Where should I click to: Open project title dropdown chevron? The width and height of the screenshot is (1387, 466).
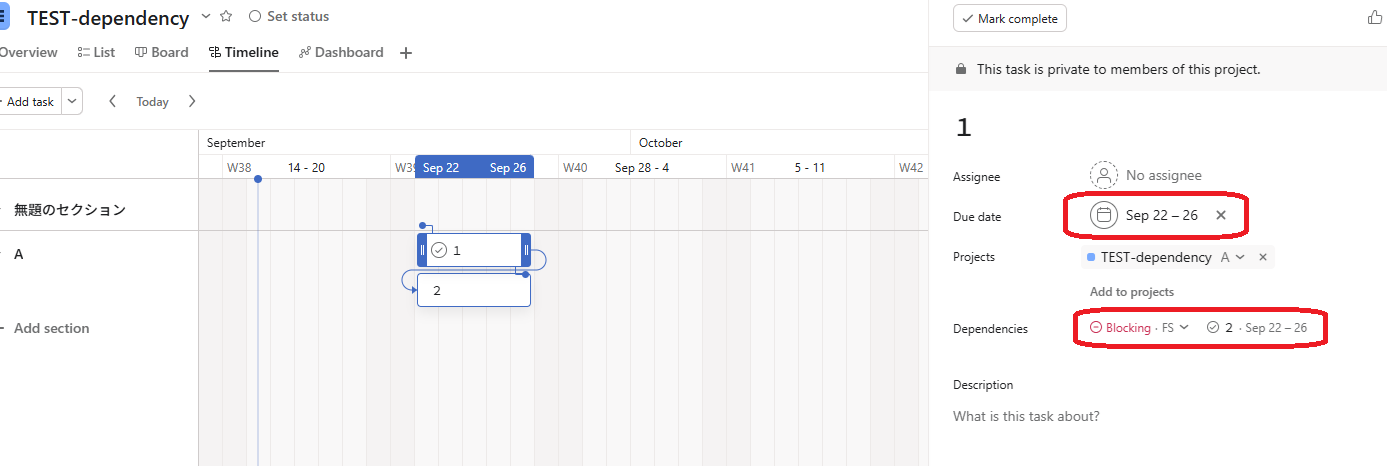(206, 17)
